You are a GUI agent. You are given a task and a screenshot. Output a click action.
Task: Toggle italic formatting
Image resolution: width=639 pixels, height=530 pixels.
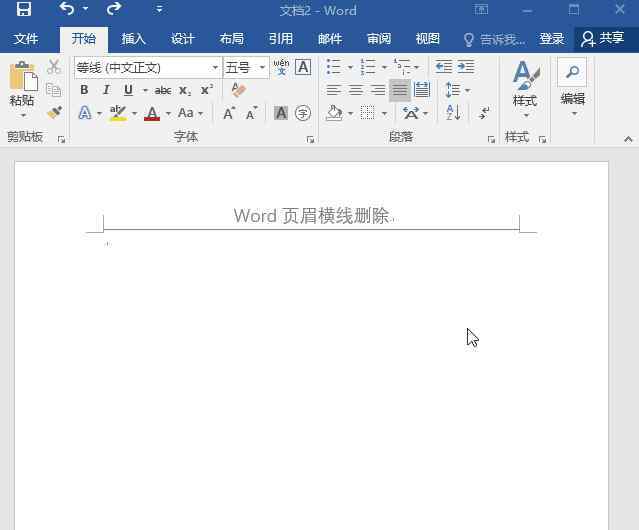pyautogui.click(x=106, y=90)
